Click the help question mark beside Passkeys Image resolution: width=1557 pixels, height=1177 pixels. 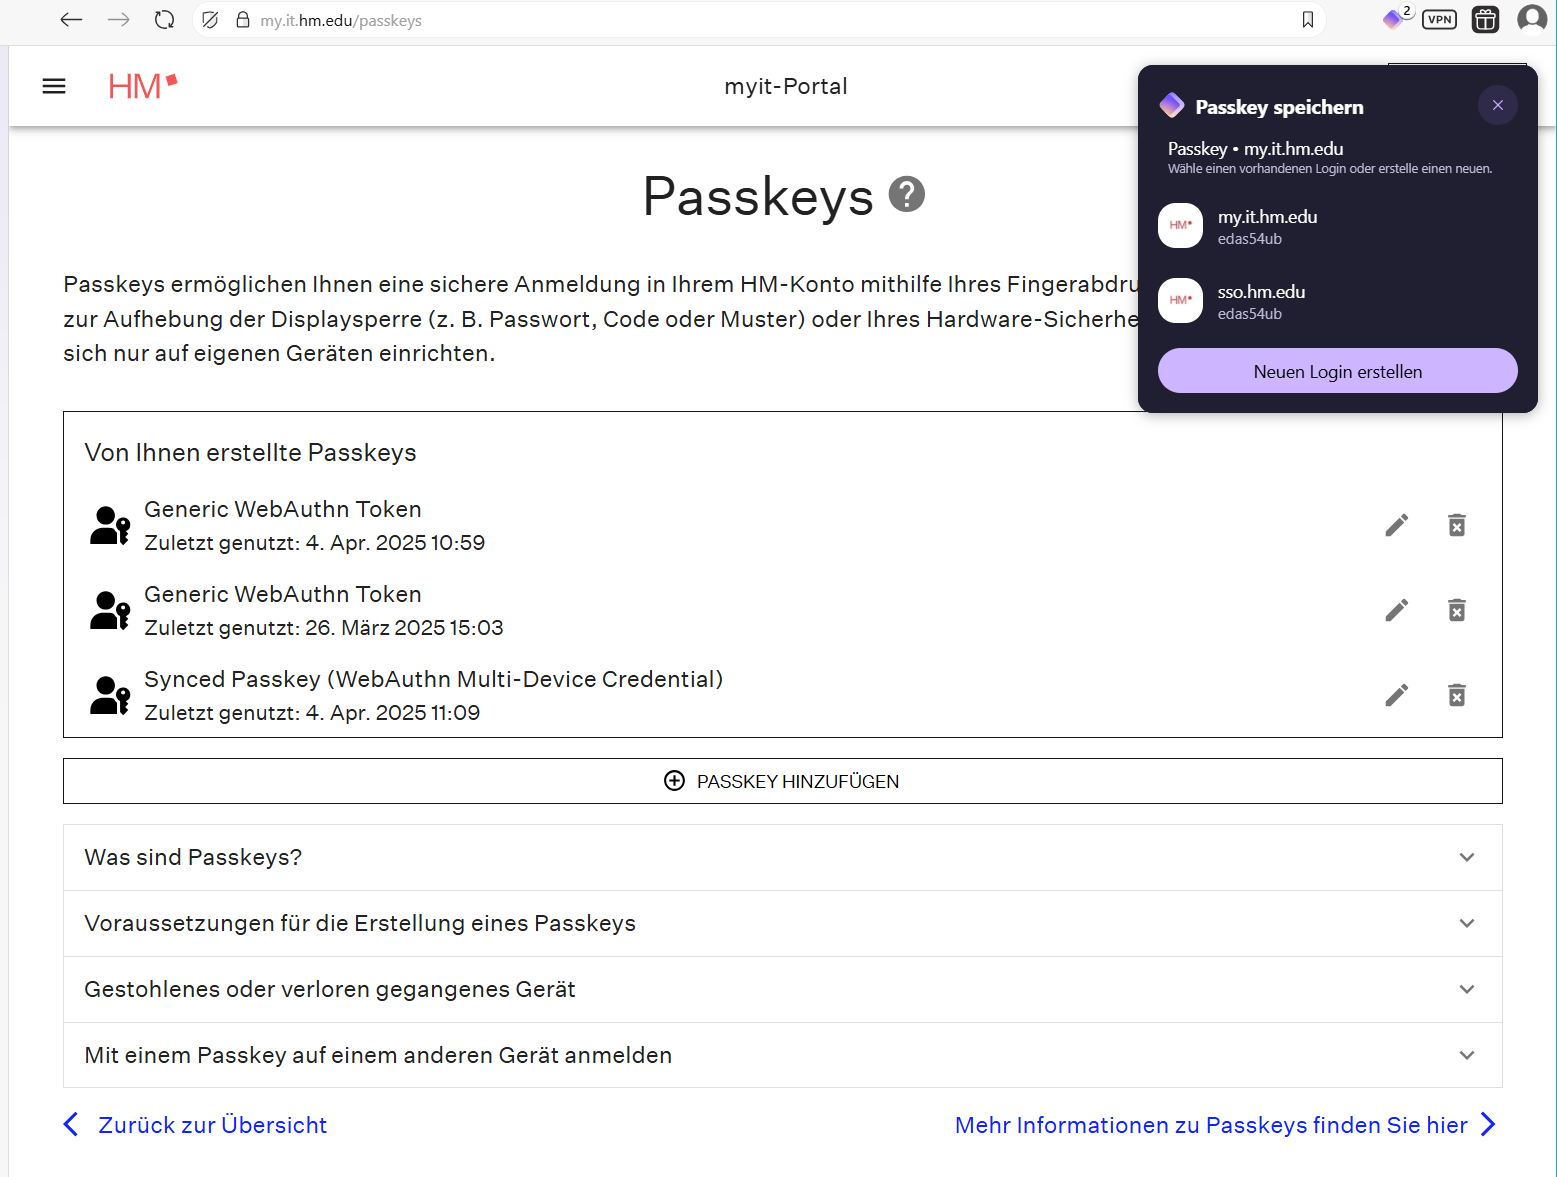pyautogui.click(x=907, y=194)
